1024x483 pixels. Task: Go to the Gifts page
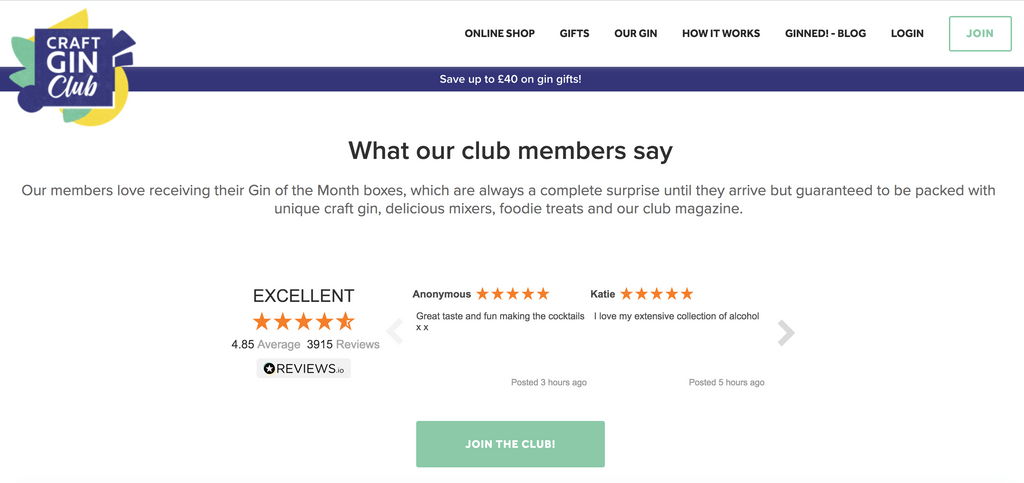click(574, 34)
